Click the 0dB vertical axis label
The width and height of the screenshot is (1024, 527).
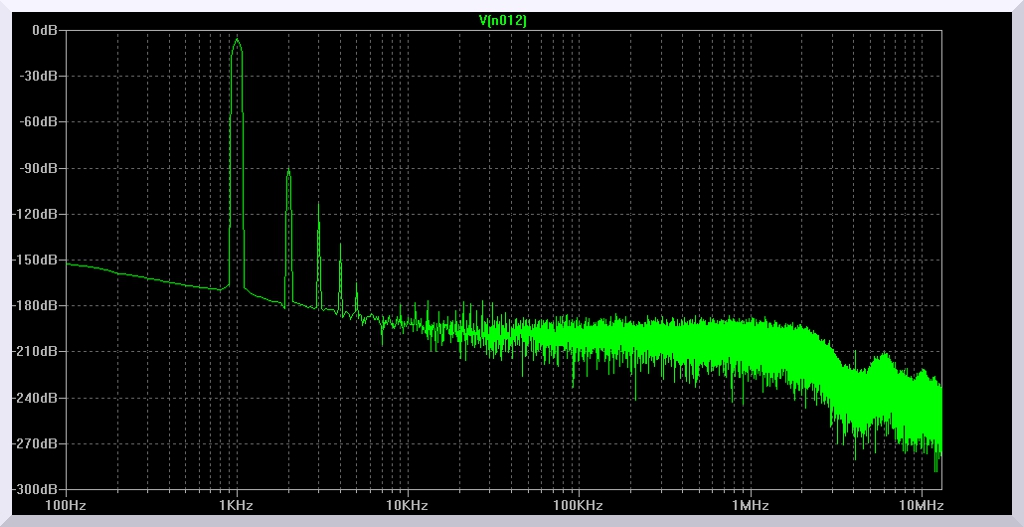pyautogui.click(x=45, y=30)
